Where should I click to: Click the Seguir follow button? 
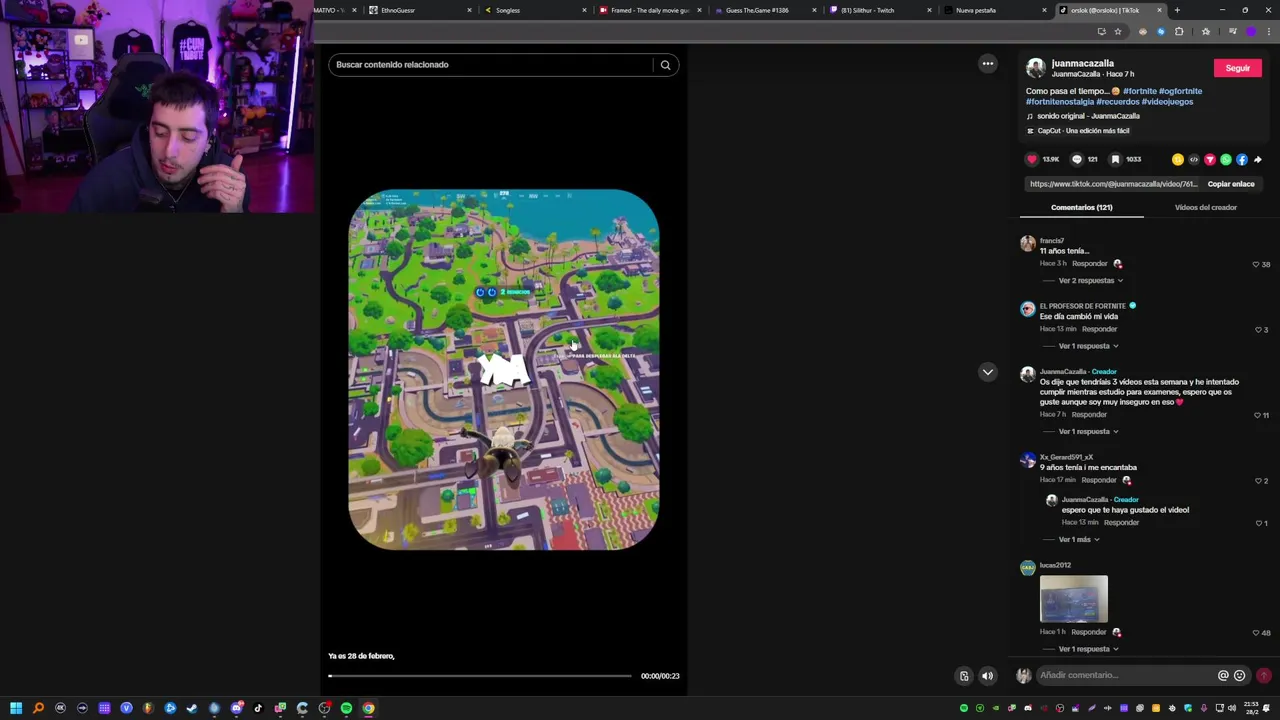1237,68
